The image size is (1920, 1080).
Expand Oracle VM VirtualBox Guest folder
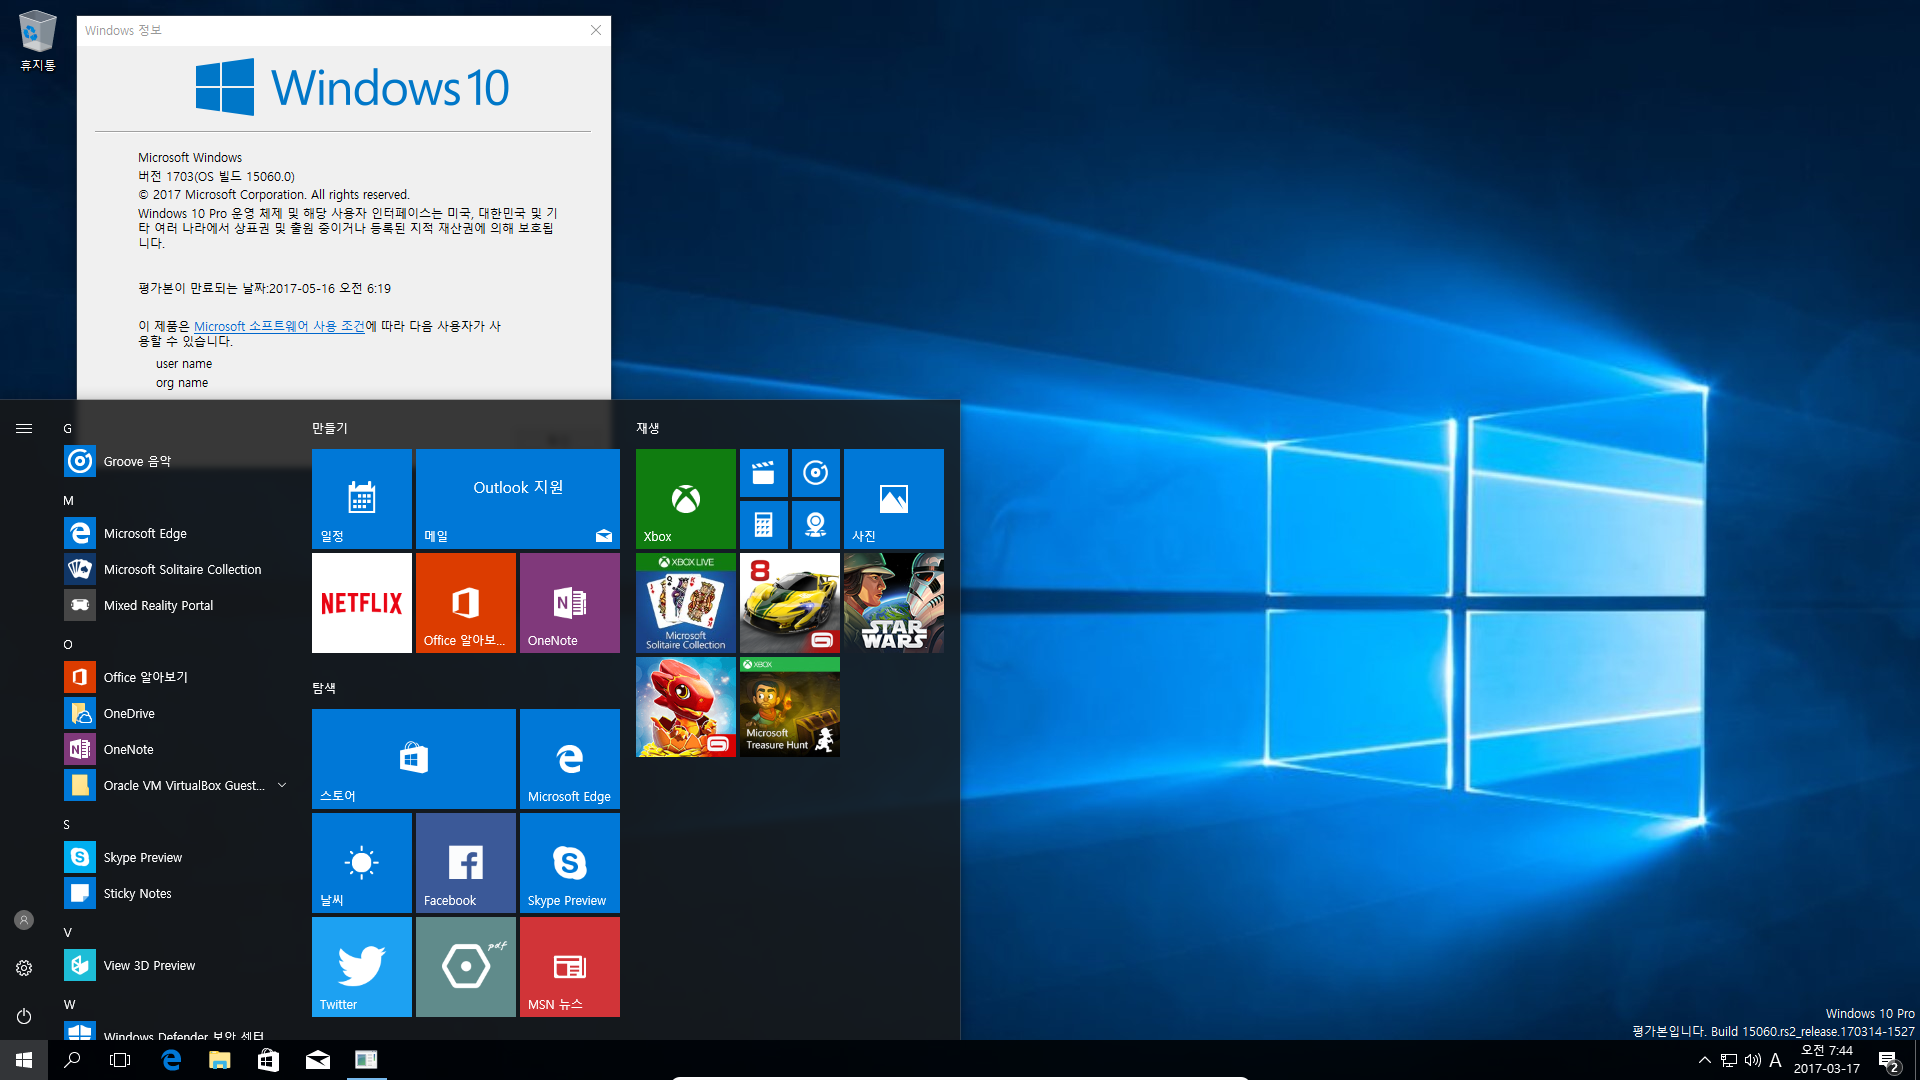coord(180,785)
